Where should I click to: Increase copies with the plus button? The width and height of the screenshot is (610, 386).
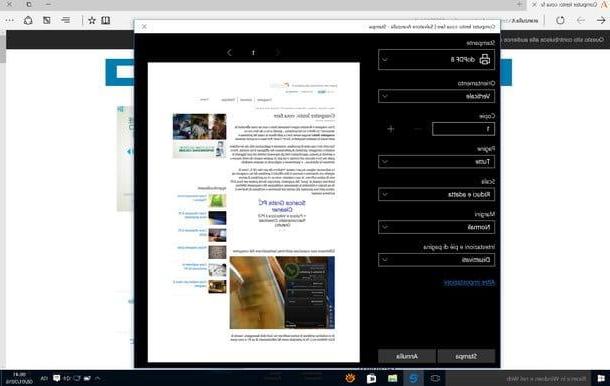(391, 129)
